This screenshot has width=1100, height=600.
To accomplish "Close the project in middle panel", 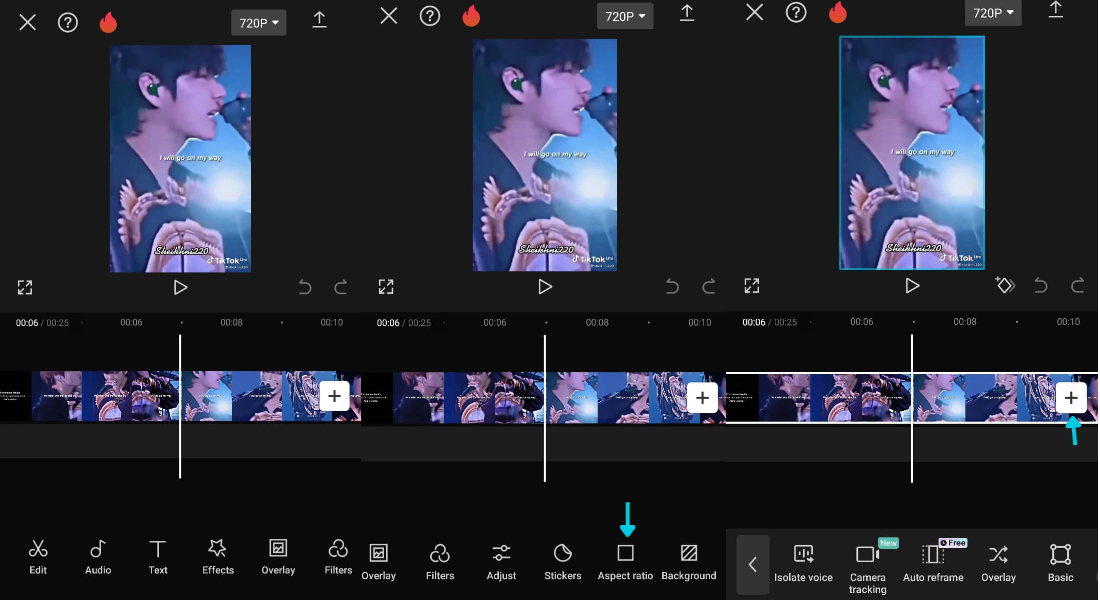I will 389,15.
